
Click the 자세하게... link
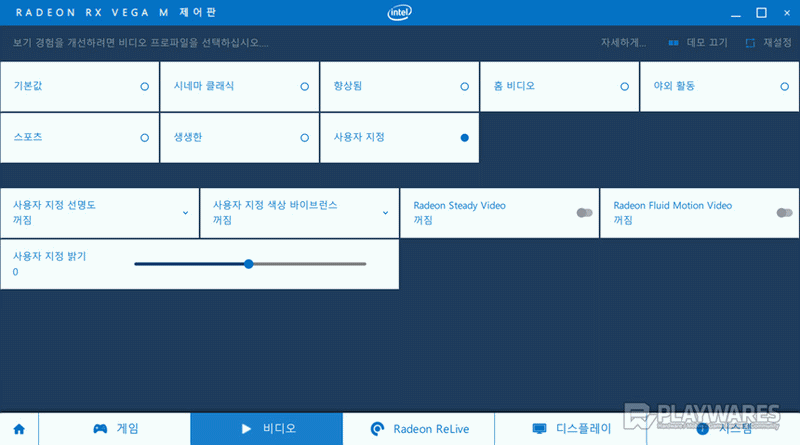(623, 43)
